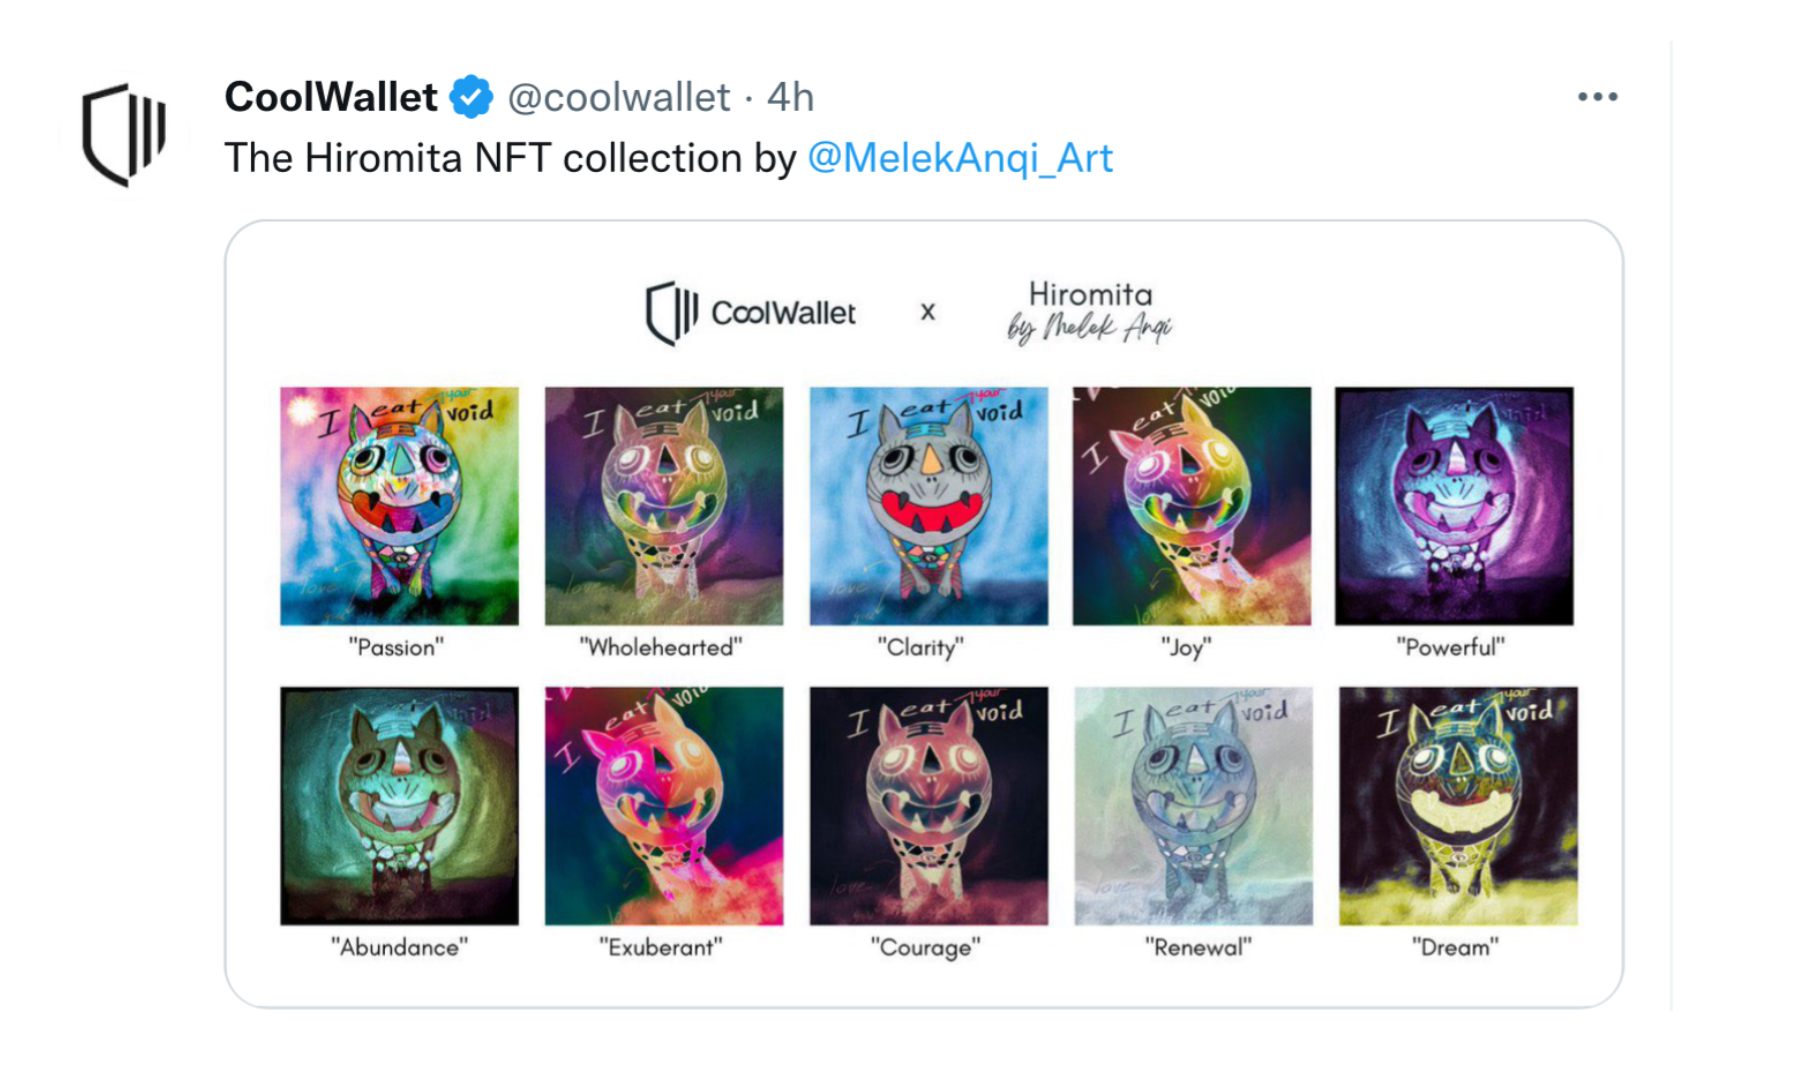The width and height of the screenshot is (1800, 1080).
Task: Open the @coolwallet handle
Action: [618, 97]
